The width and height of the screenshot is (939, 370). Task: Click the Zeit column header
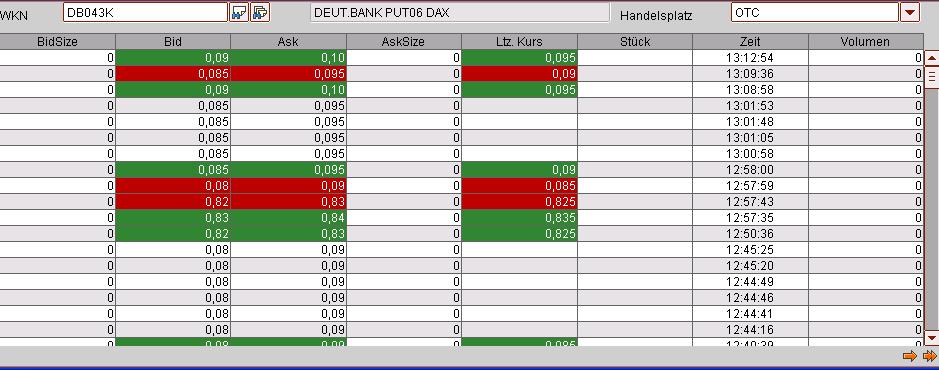point(750,41)
